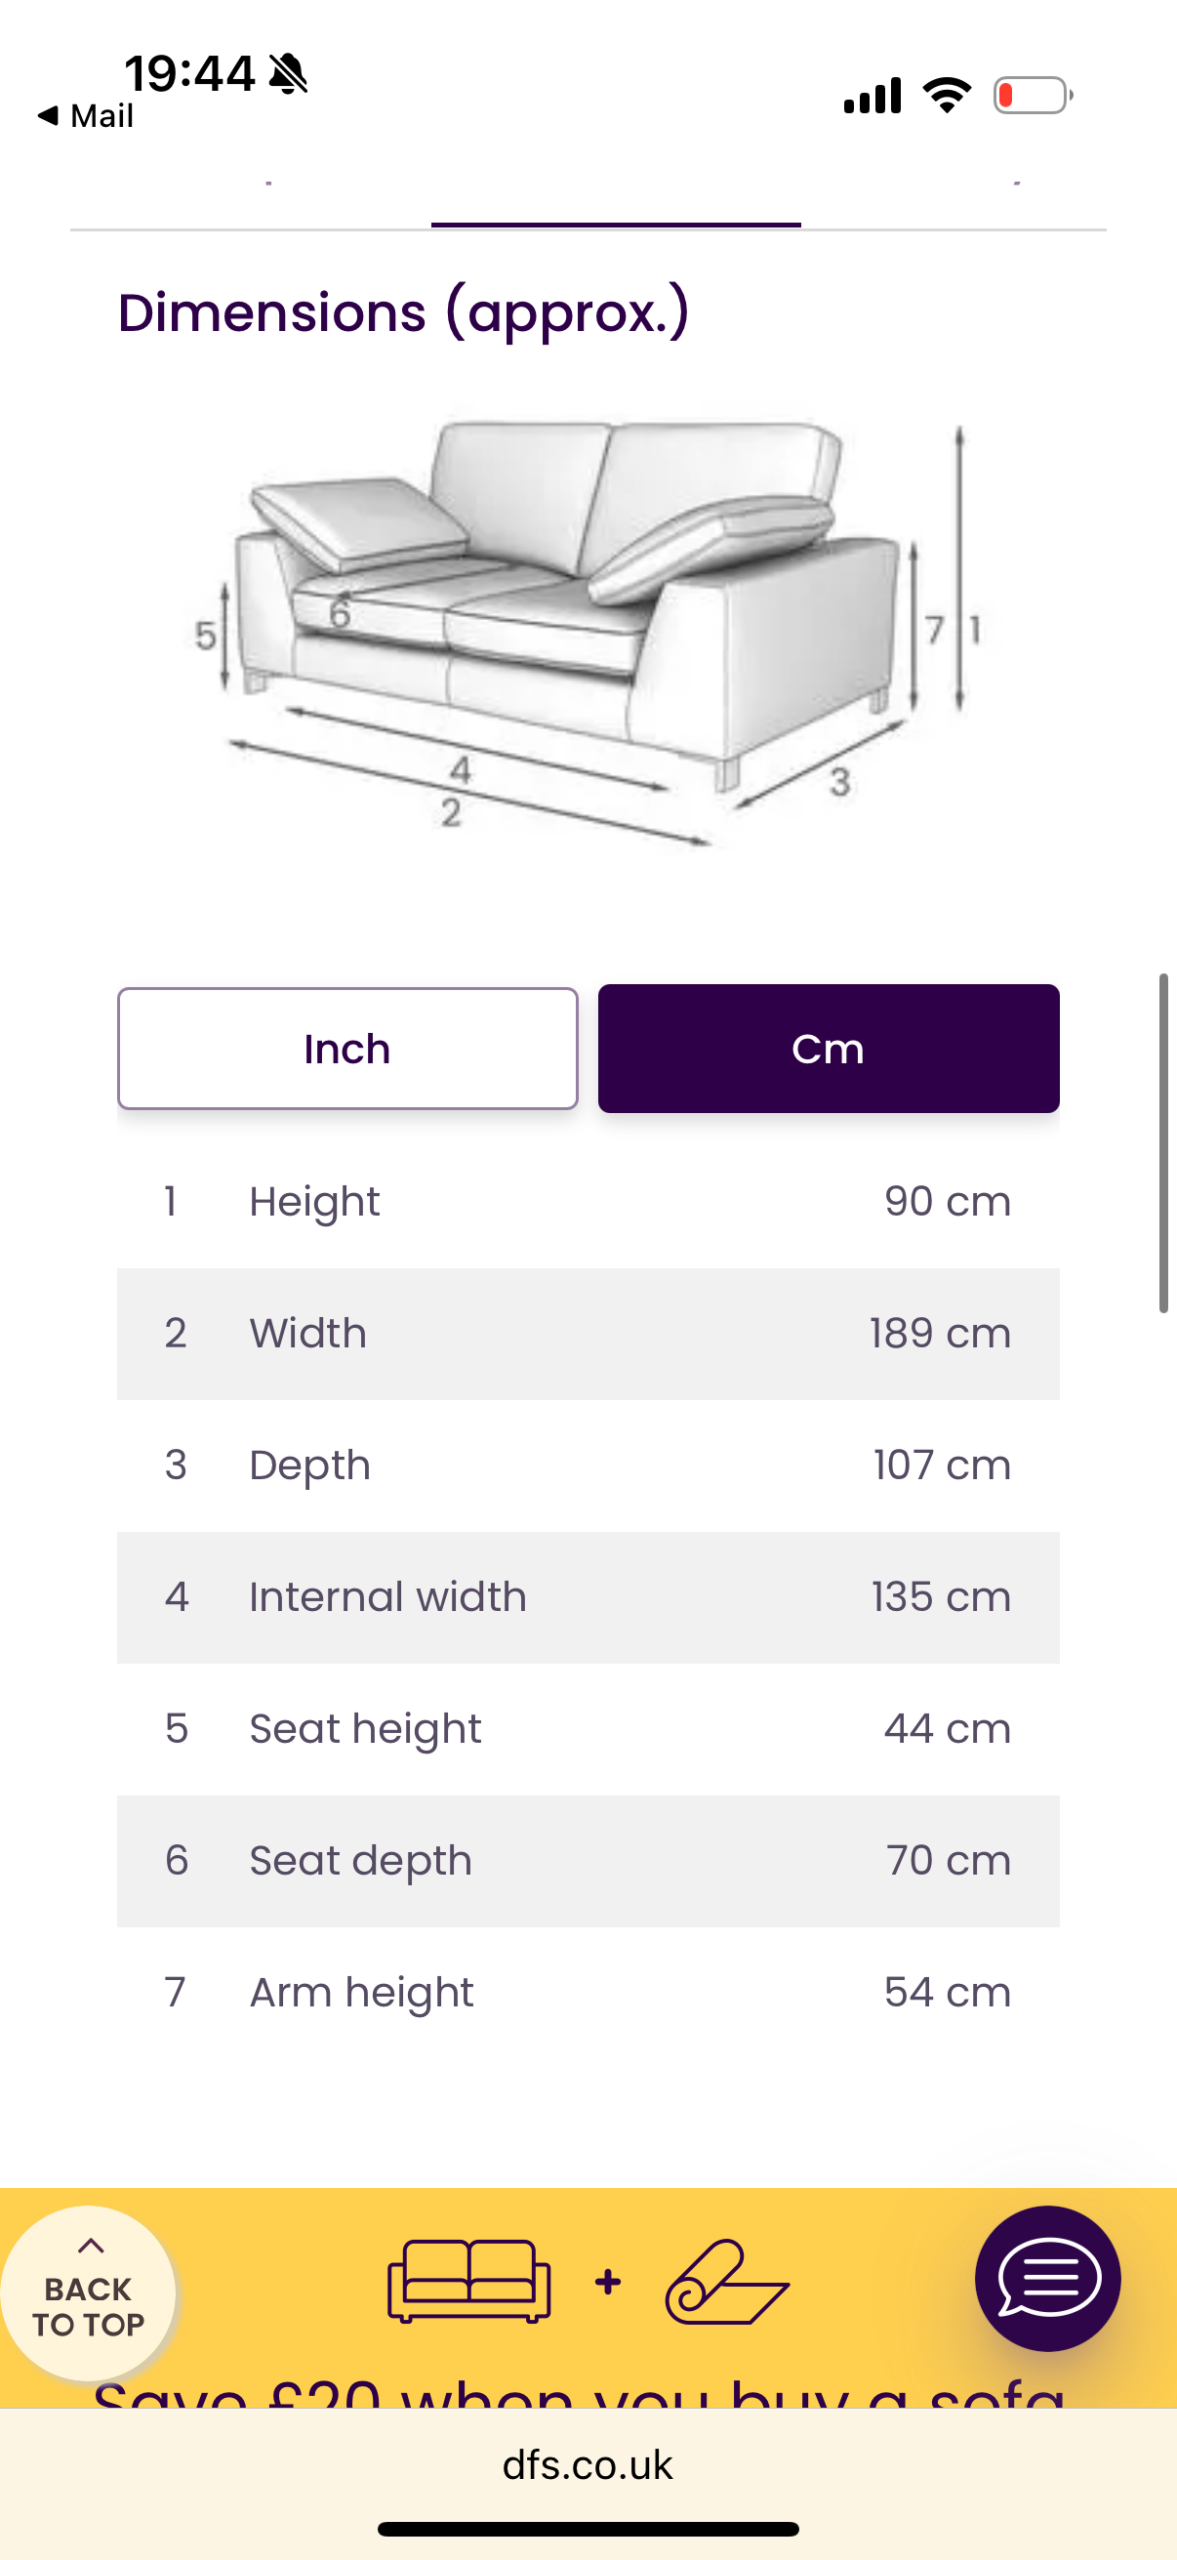Select the Width 189 cm row
The height and width of the screenshot is (2560, 1177).
(x=588, y=1333)
